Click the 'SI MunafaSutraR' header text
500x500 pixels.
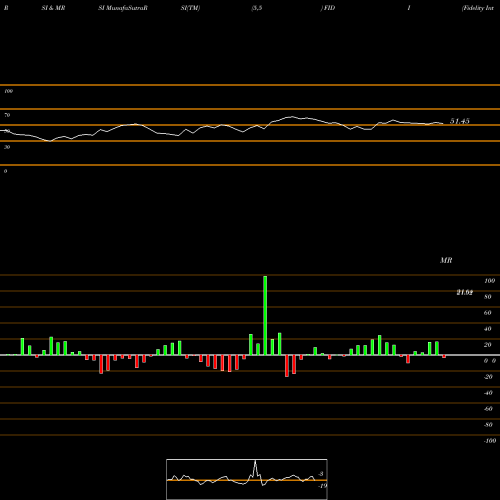123,8
